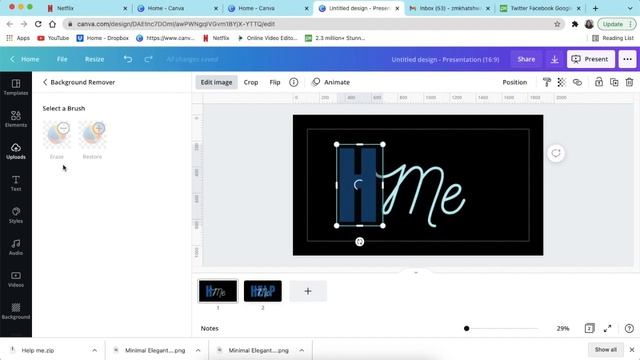
Task: Open the File menu
Action: pyautogui.click(x=62, y=59)
